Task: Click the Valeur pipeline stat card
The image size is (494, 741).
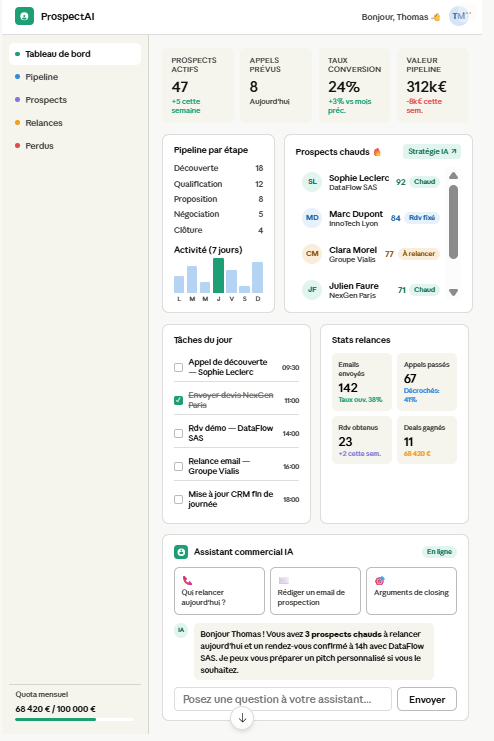Action: [x=433, y=85]
